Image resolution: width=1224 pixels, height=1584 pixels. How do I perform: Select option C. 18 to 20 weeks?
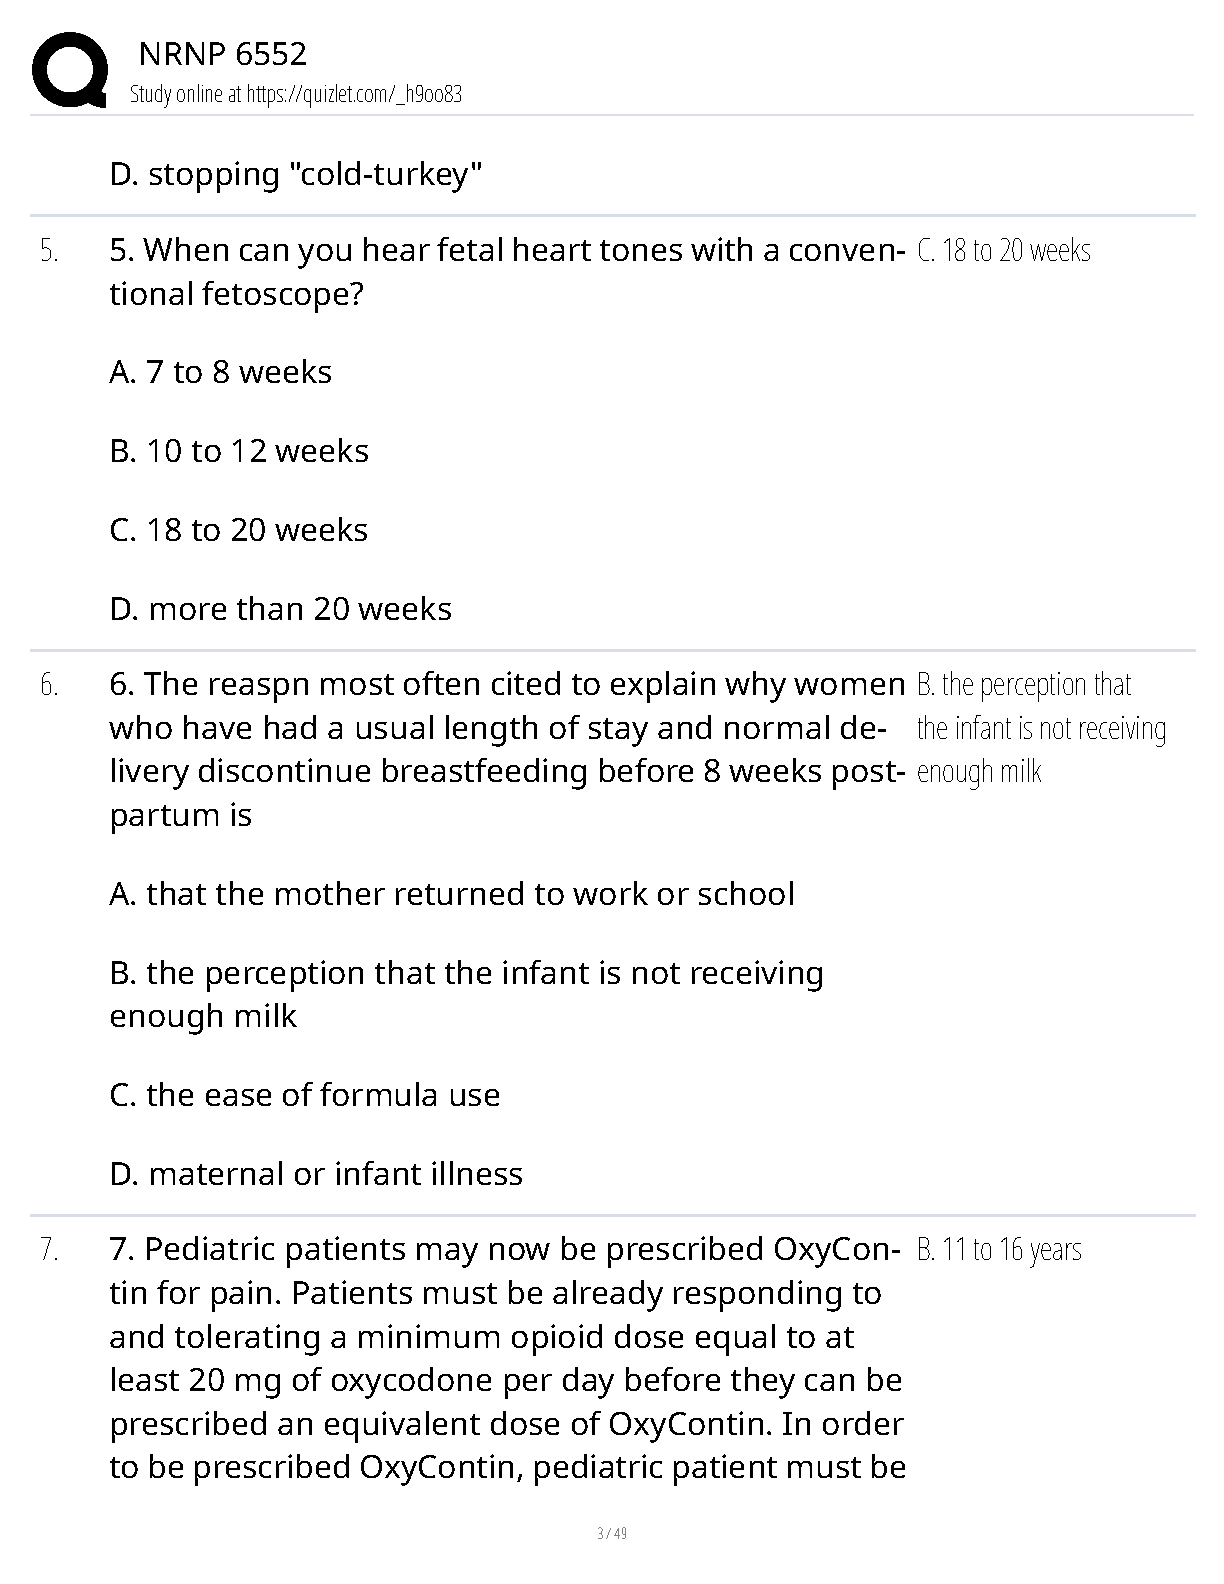click(x=238, y=530)
